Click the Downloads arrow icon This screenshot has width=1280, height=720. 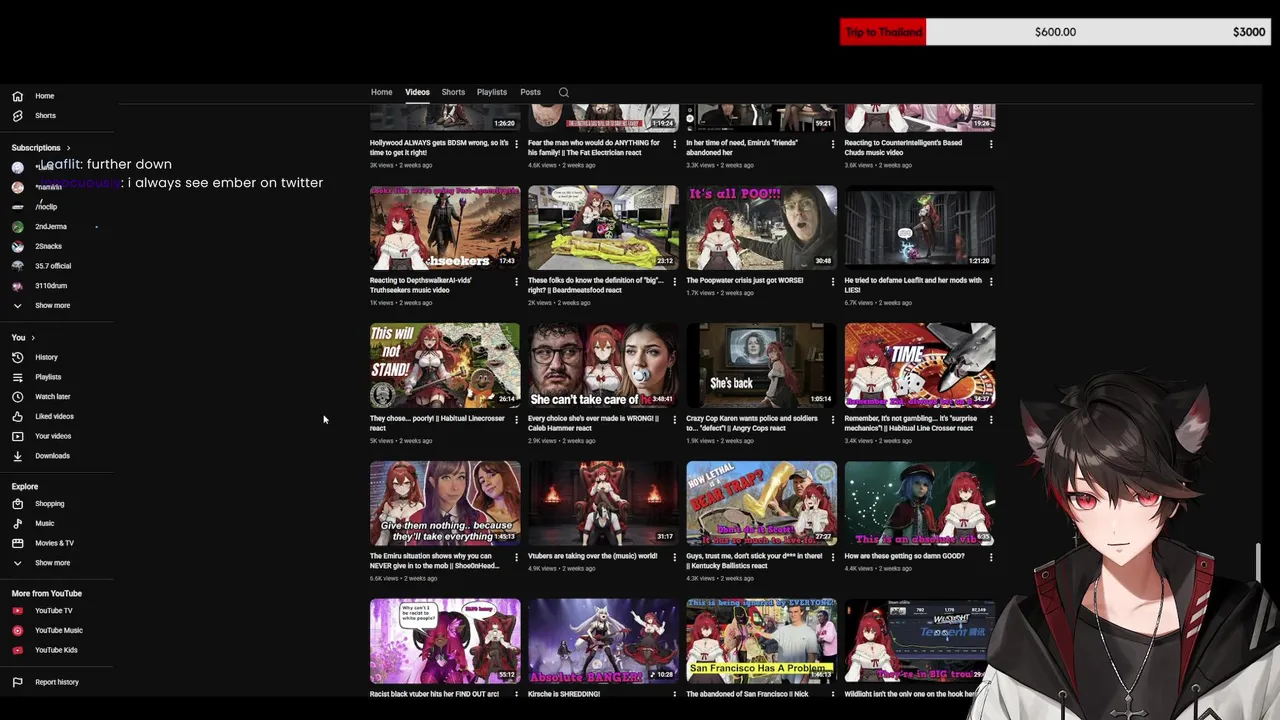[x=17, y=456]
